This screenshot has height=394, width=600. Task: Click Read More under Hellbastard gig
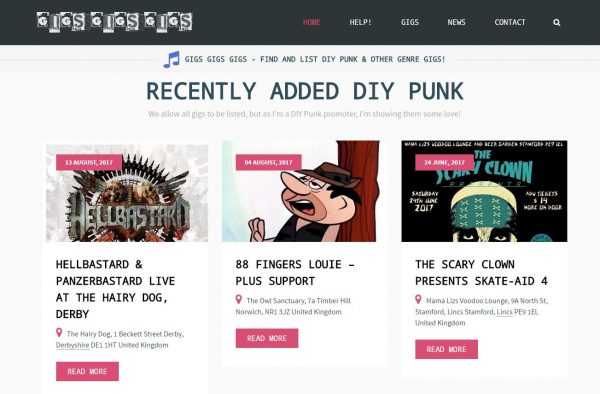tap(87, 371)
